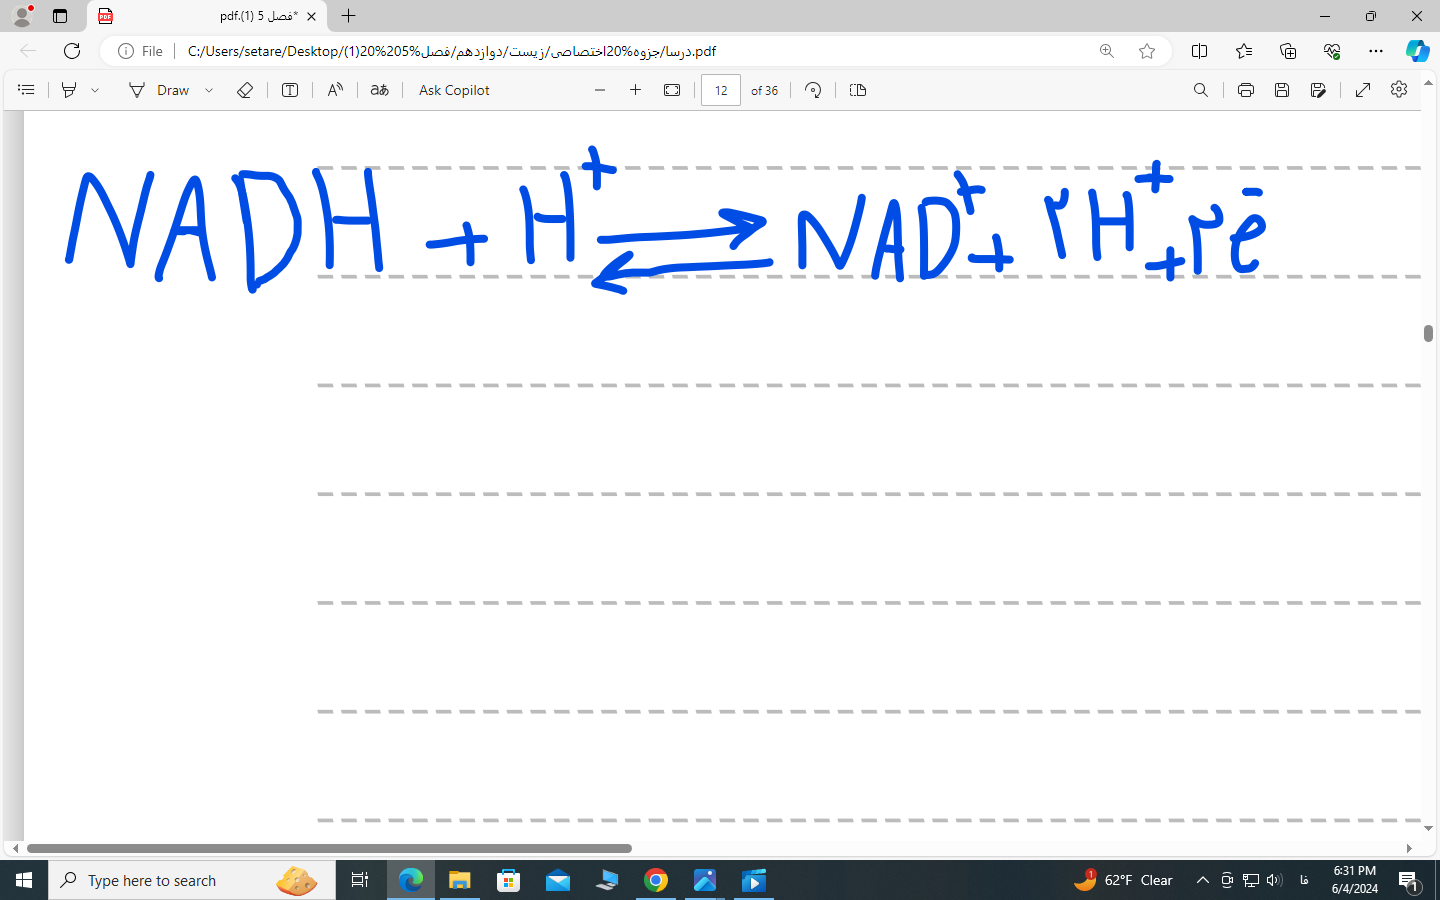Rotate the PDF page
Viewport: 1440px width, 900px height.
pyautogui.click(x=813, y=90)
